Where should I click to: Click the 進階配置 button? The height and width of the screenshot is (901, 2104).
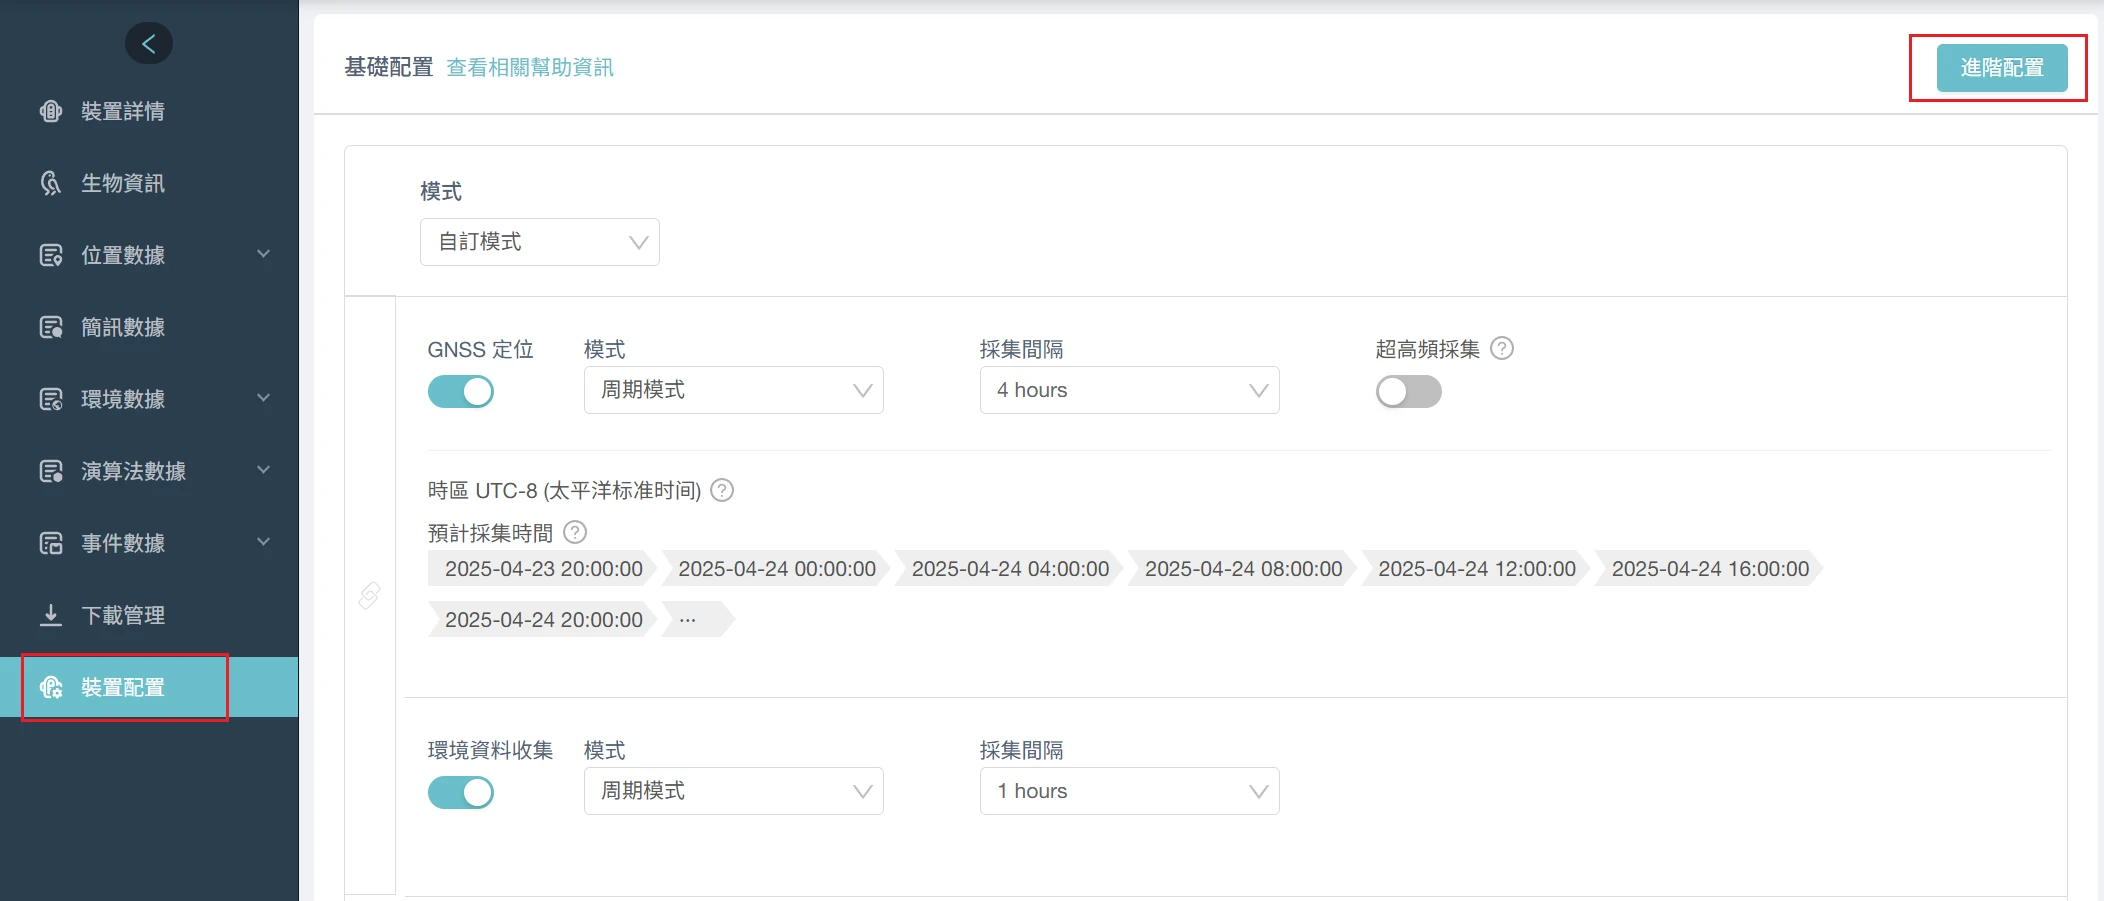(2002, 68)
